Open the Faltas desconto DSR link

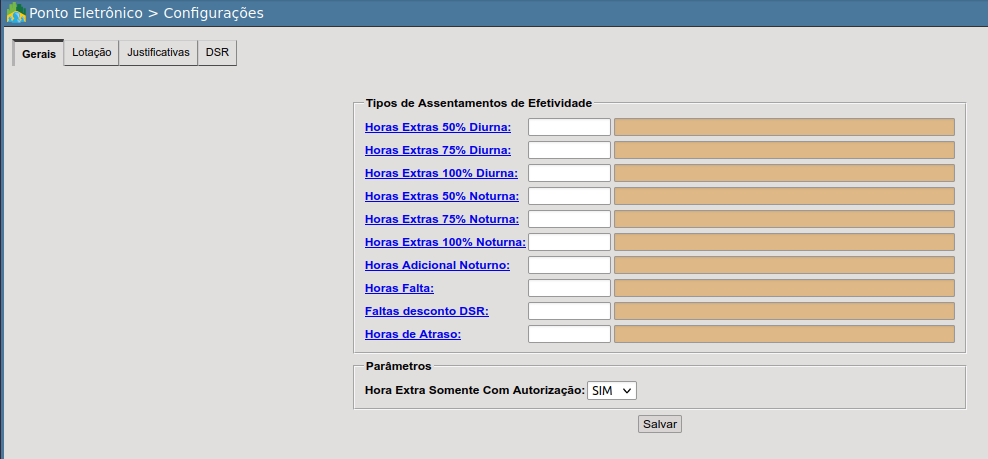coord(427,311)
